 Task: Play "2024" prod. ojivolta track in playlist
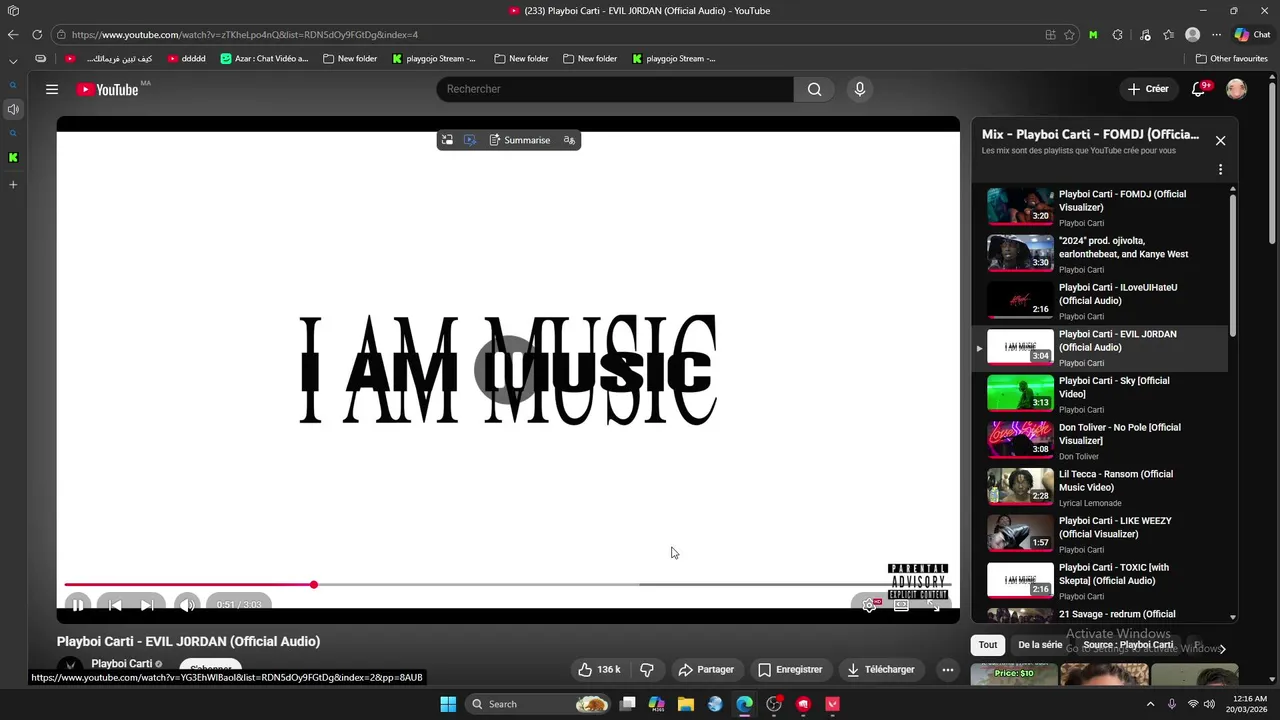click(1099, 255)
